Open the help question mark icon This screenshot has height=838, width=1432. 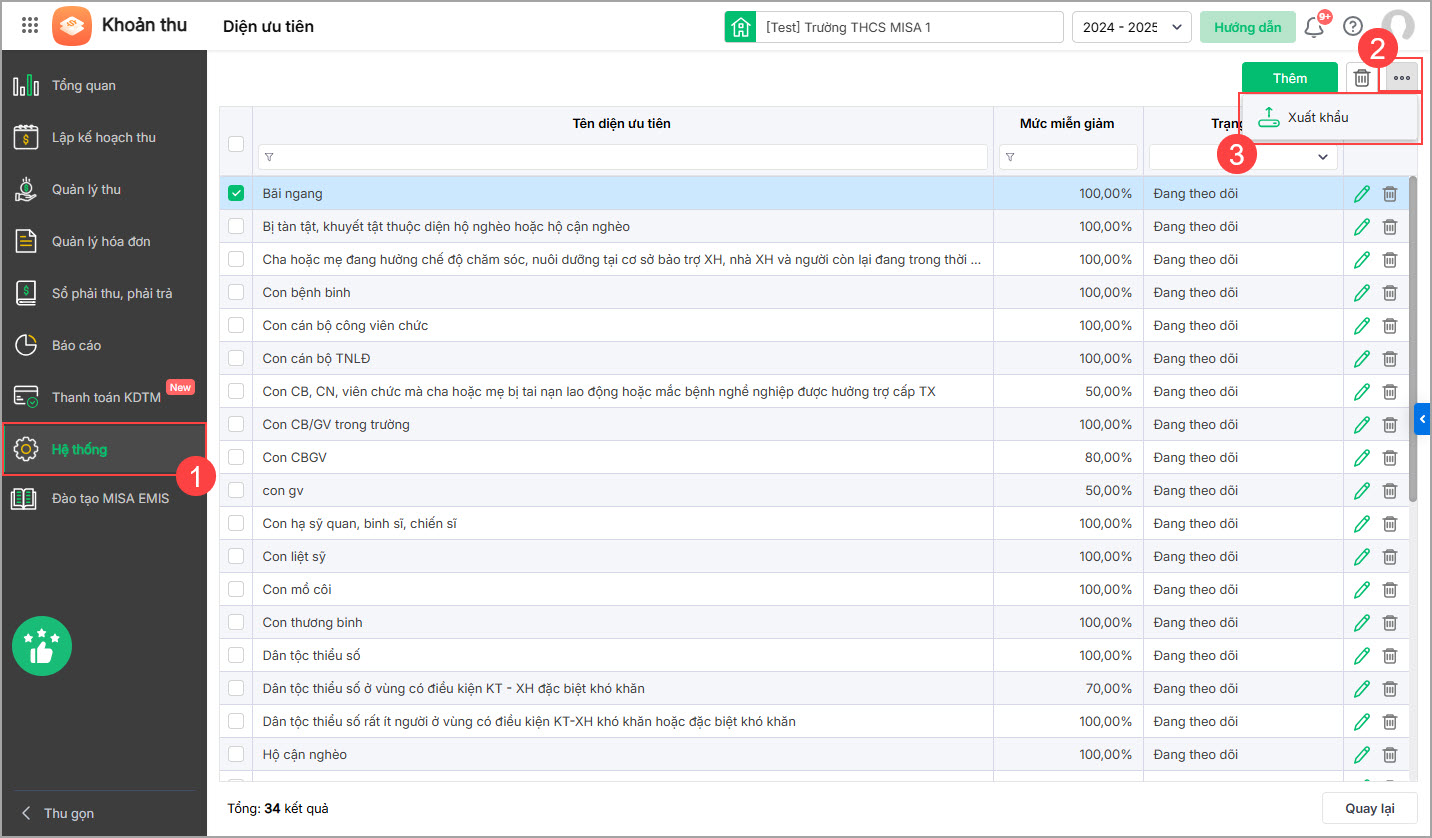[x=1353, y=27]
